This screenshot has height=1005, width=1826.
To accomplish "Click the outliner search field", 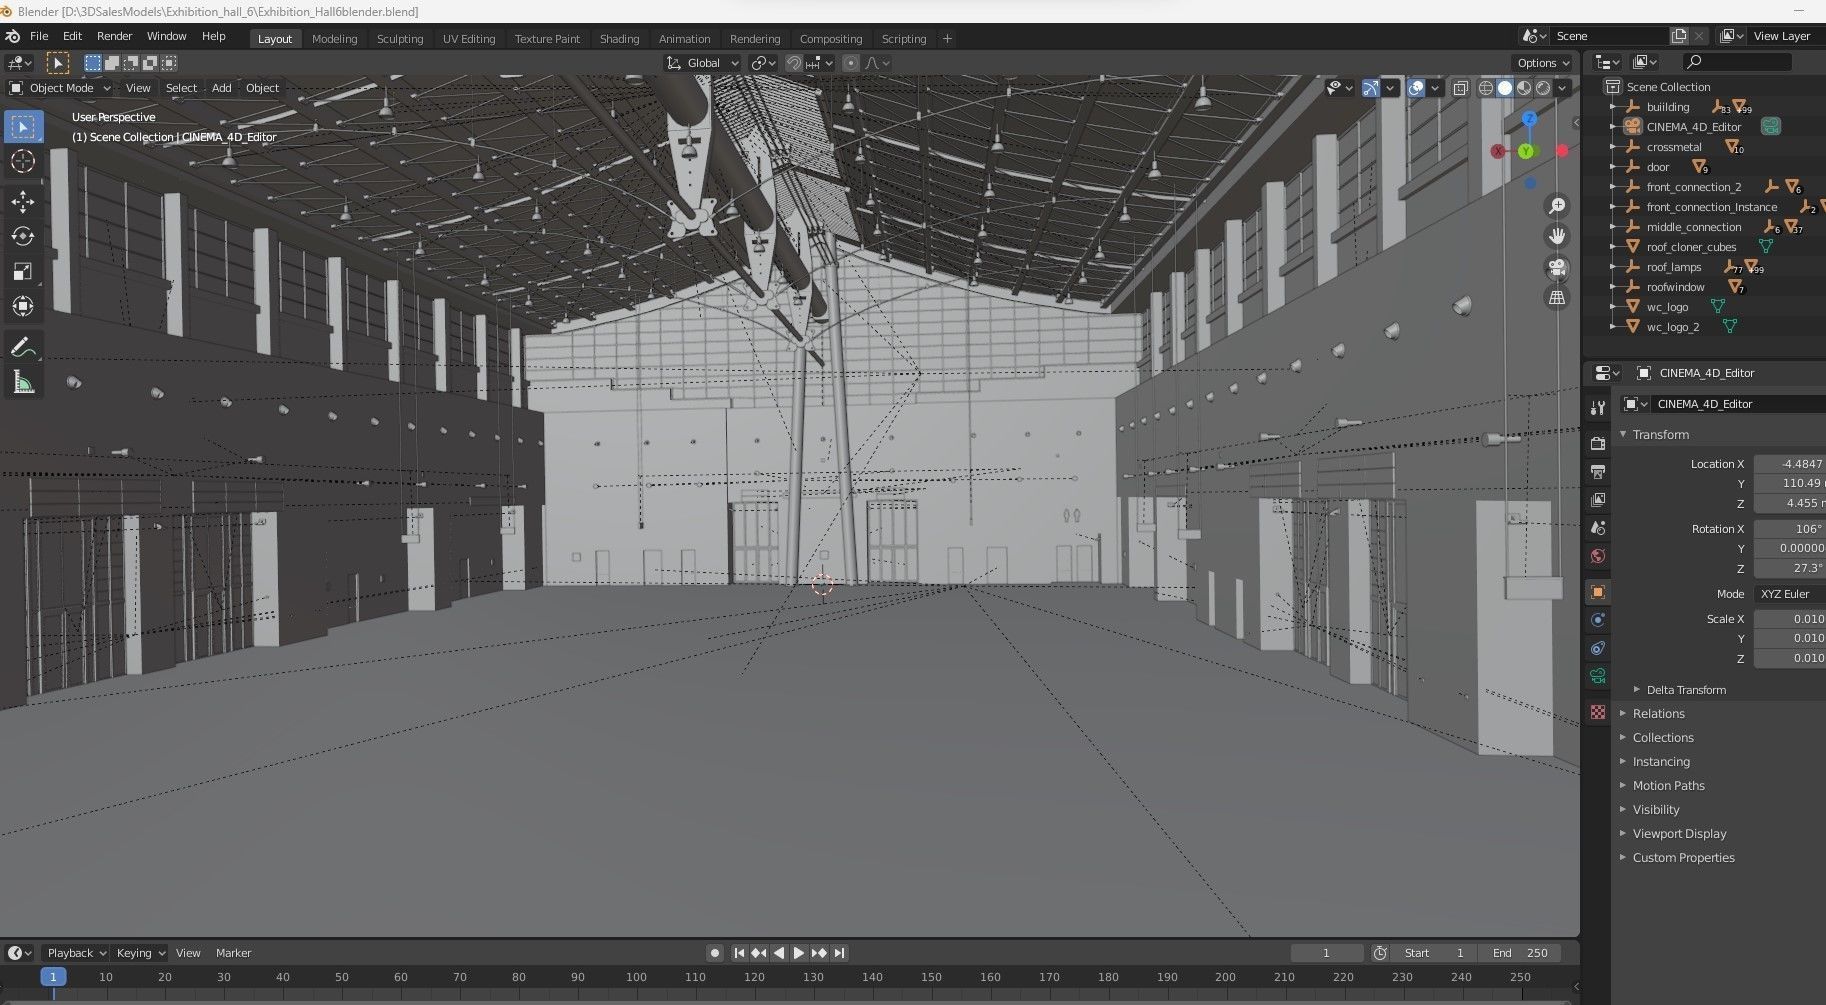I will pyautogui.click(x=1736, y=62).
